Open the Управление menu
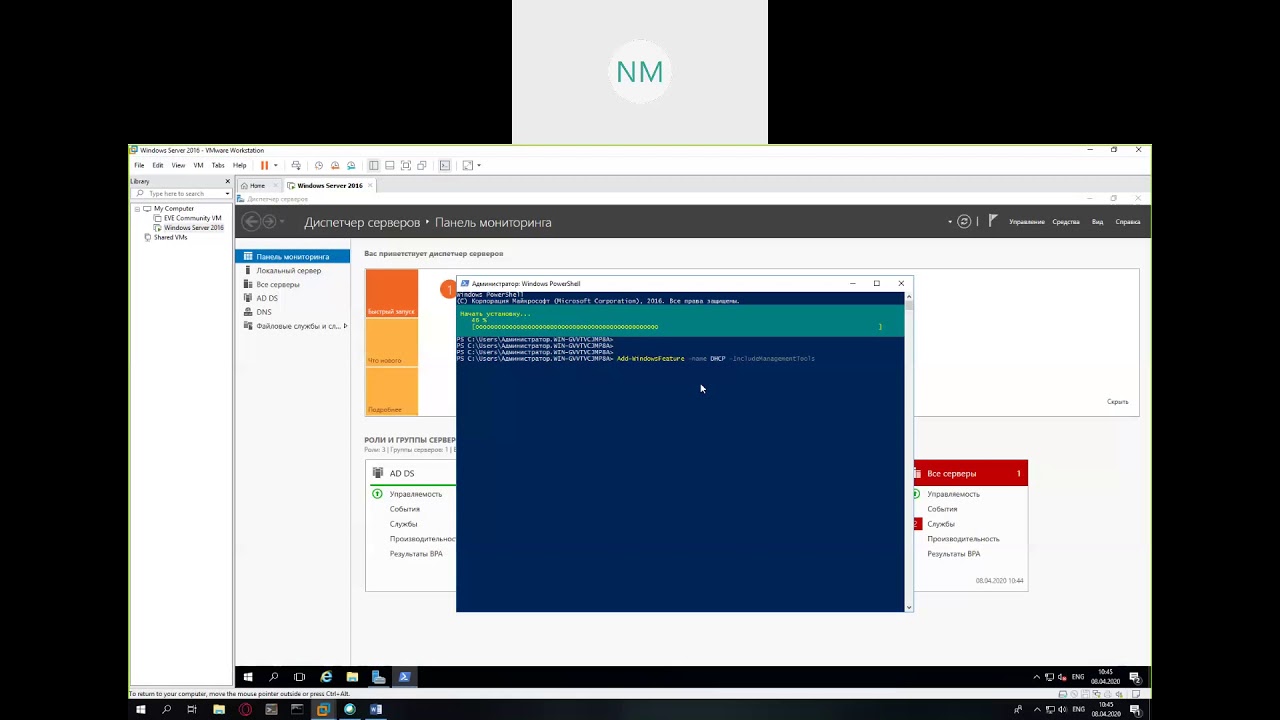 click(1027, 222)
